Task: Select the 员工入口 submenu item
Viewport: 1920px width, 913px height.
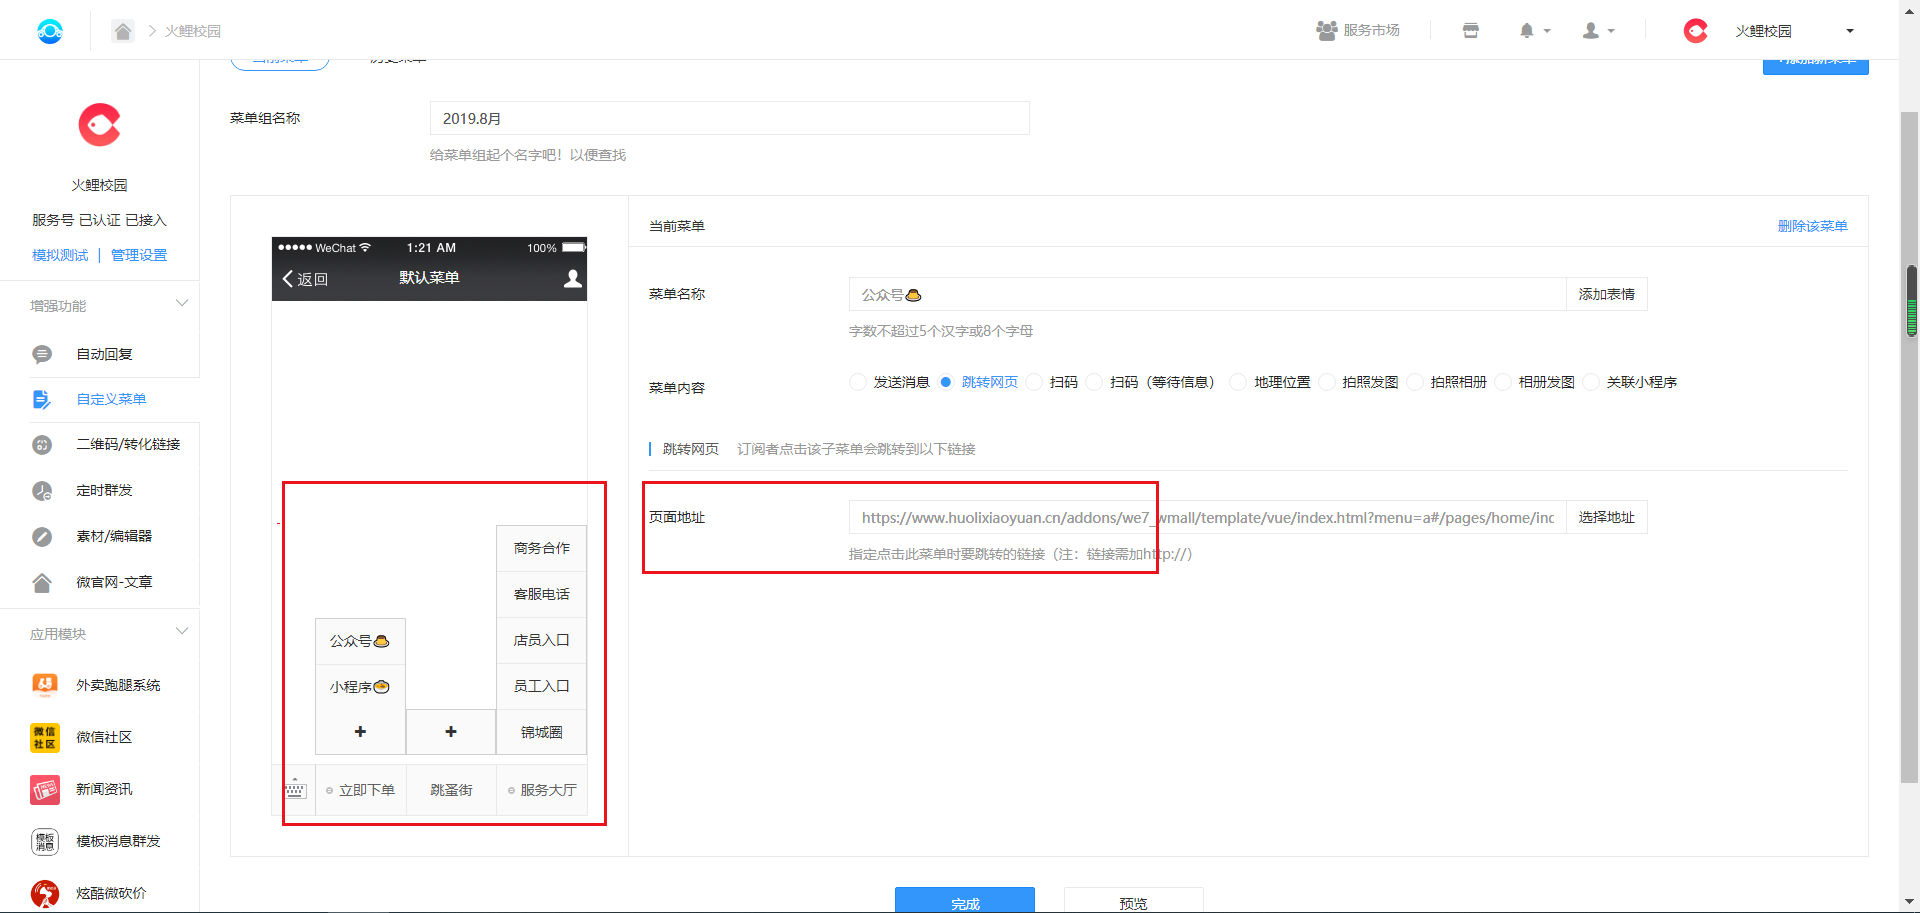Action: 542,686
